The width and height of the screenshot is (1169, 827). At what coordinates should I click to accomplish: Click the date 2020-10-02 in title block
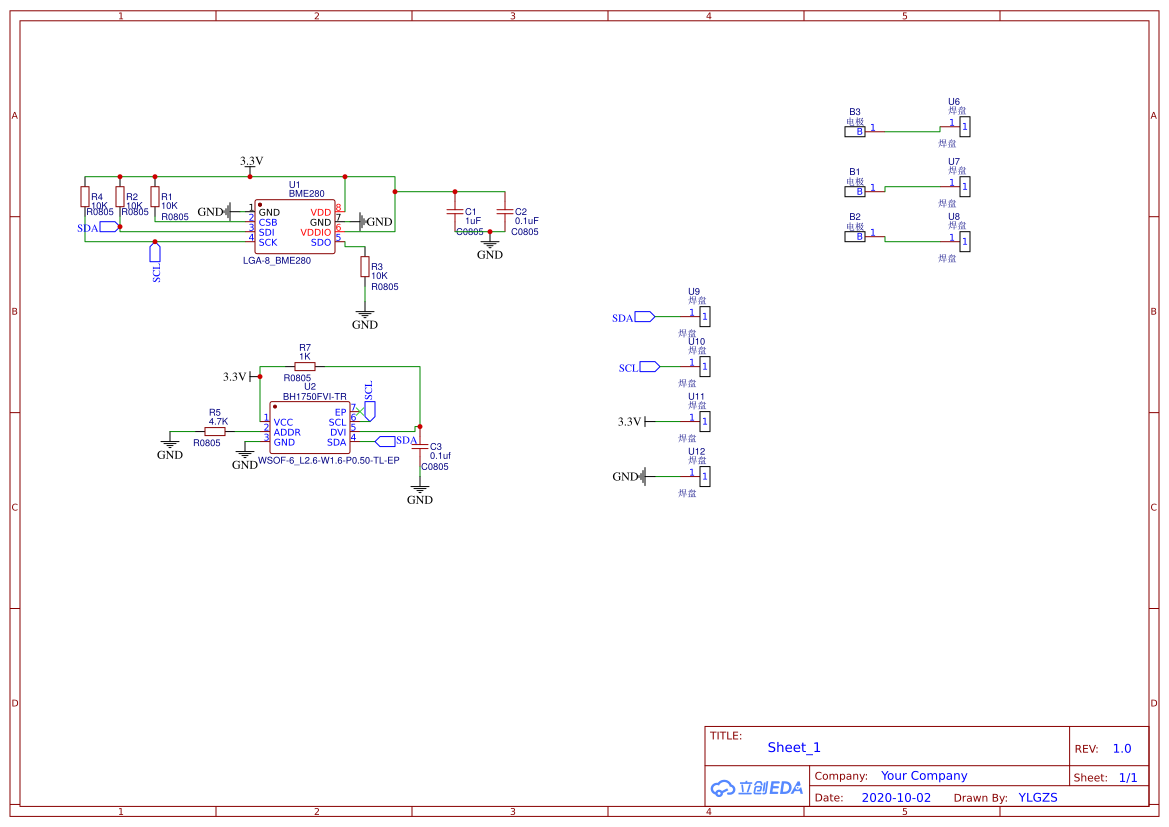pyautogui.click(x=896, y=798)
